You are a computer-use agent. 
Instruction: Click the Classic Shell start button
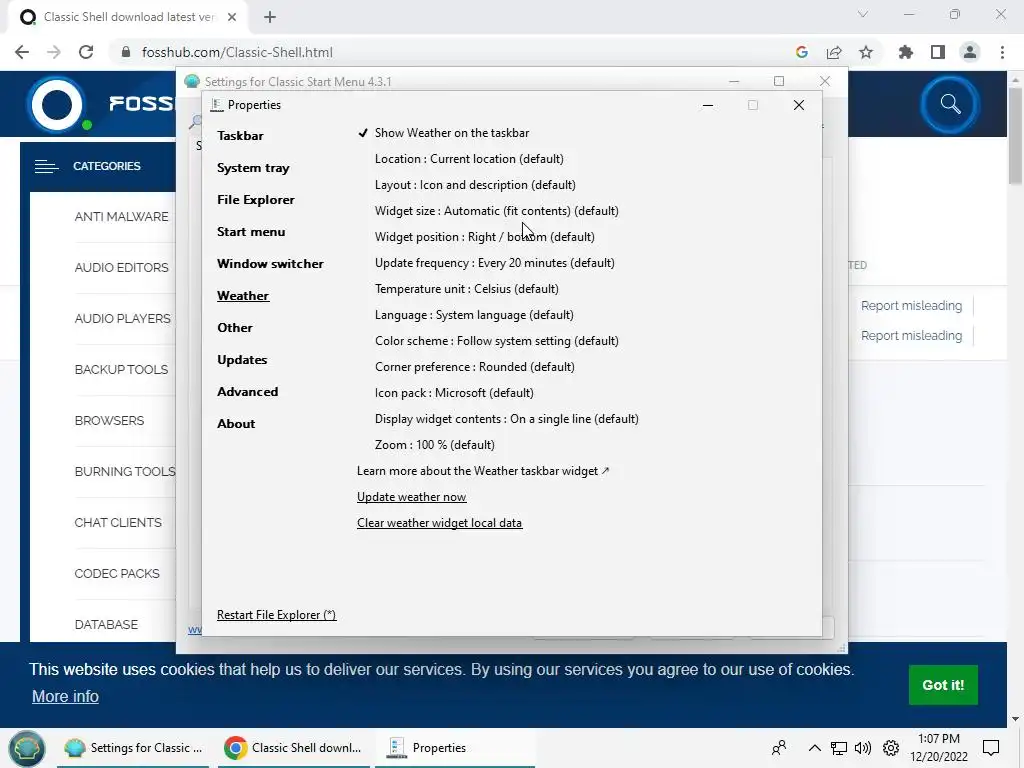[x=27, y=748]
